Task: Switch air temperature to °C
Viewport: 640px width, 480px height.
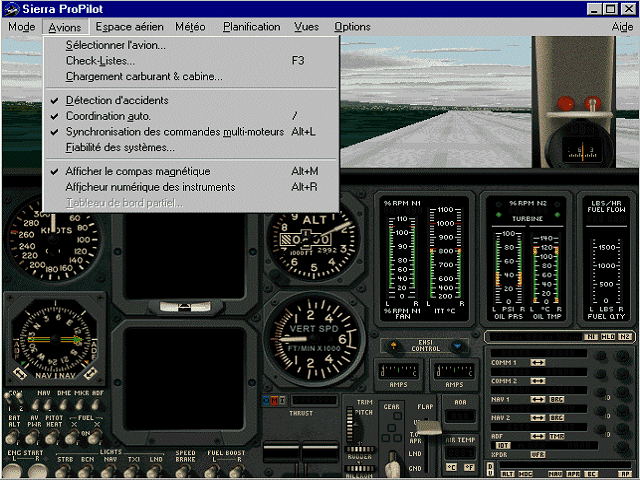Action: click(x=451, y=467)
